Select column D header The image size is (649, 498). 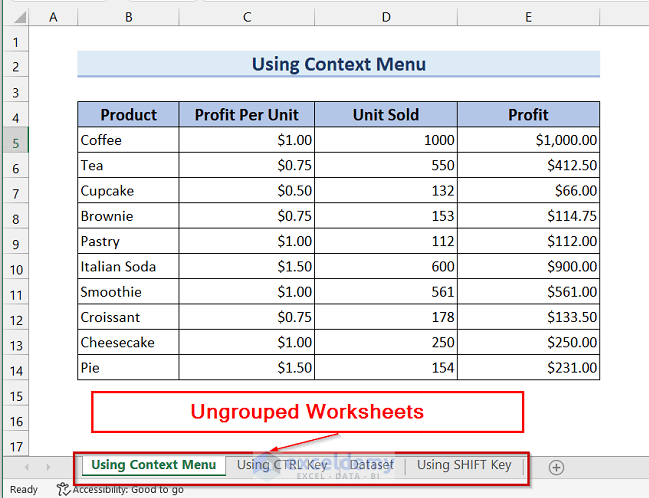385,17
